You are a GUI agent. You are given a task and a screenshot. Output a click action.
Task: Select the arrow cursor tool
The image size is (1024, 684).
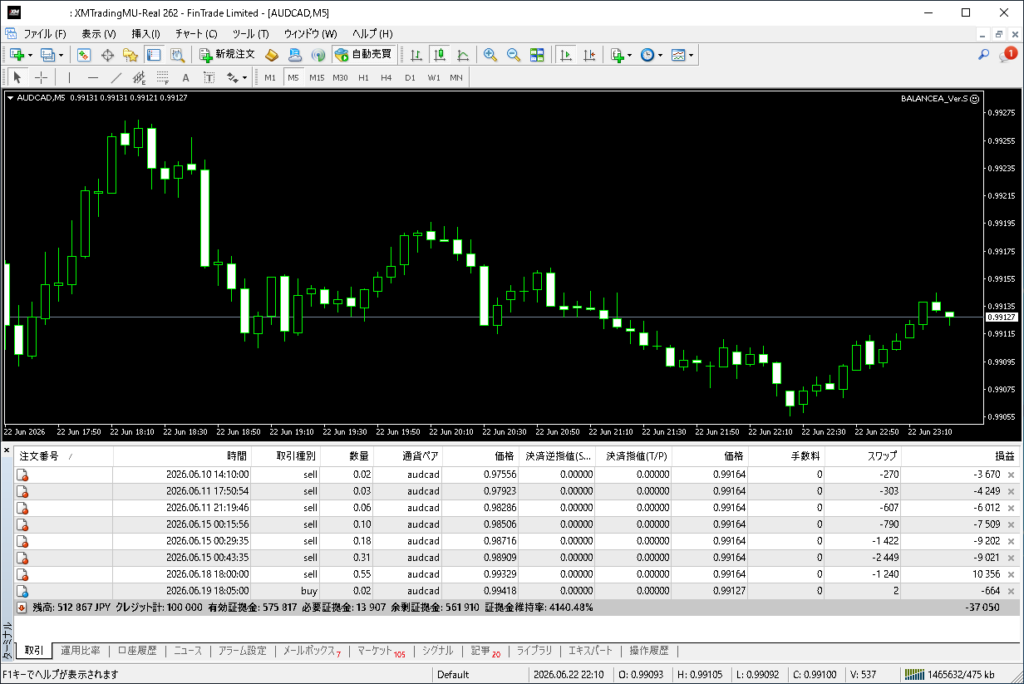[18, 78]
